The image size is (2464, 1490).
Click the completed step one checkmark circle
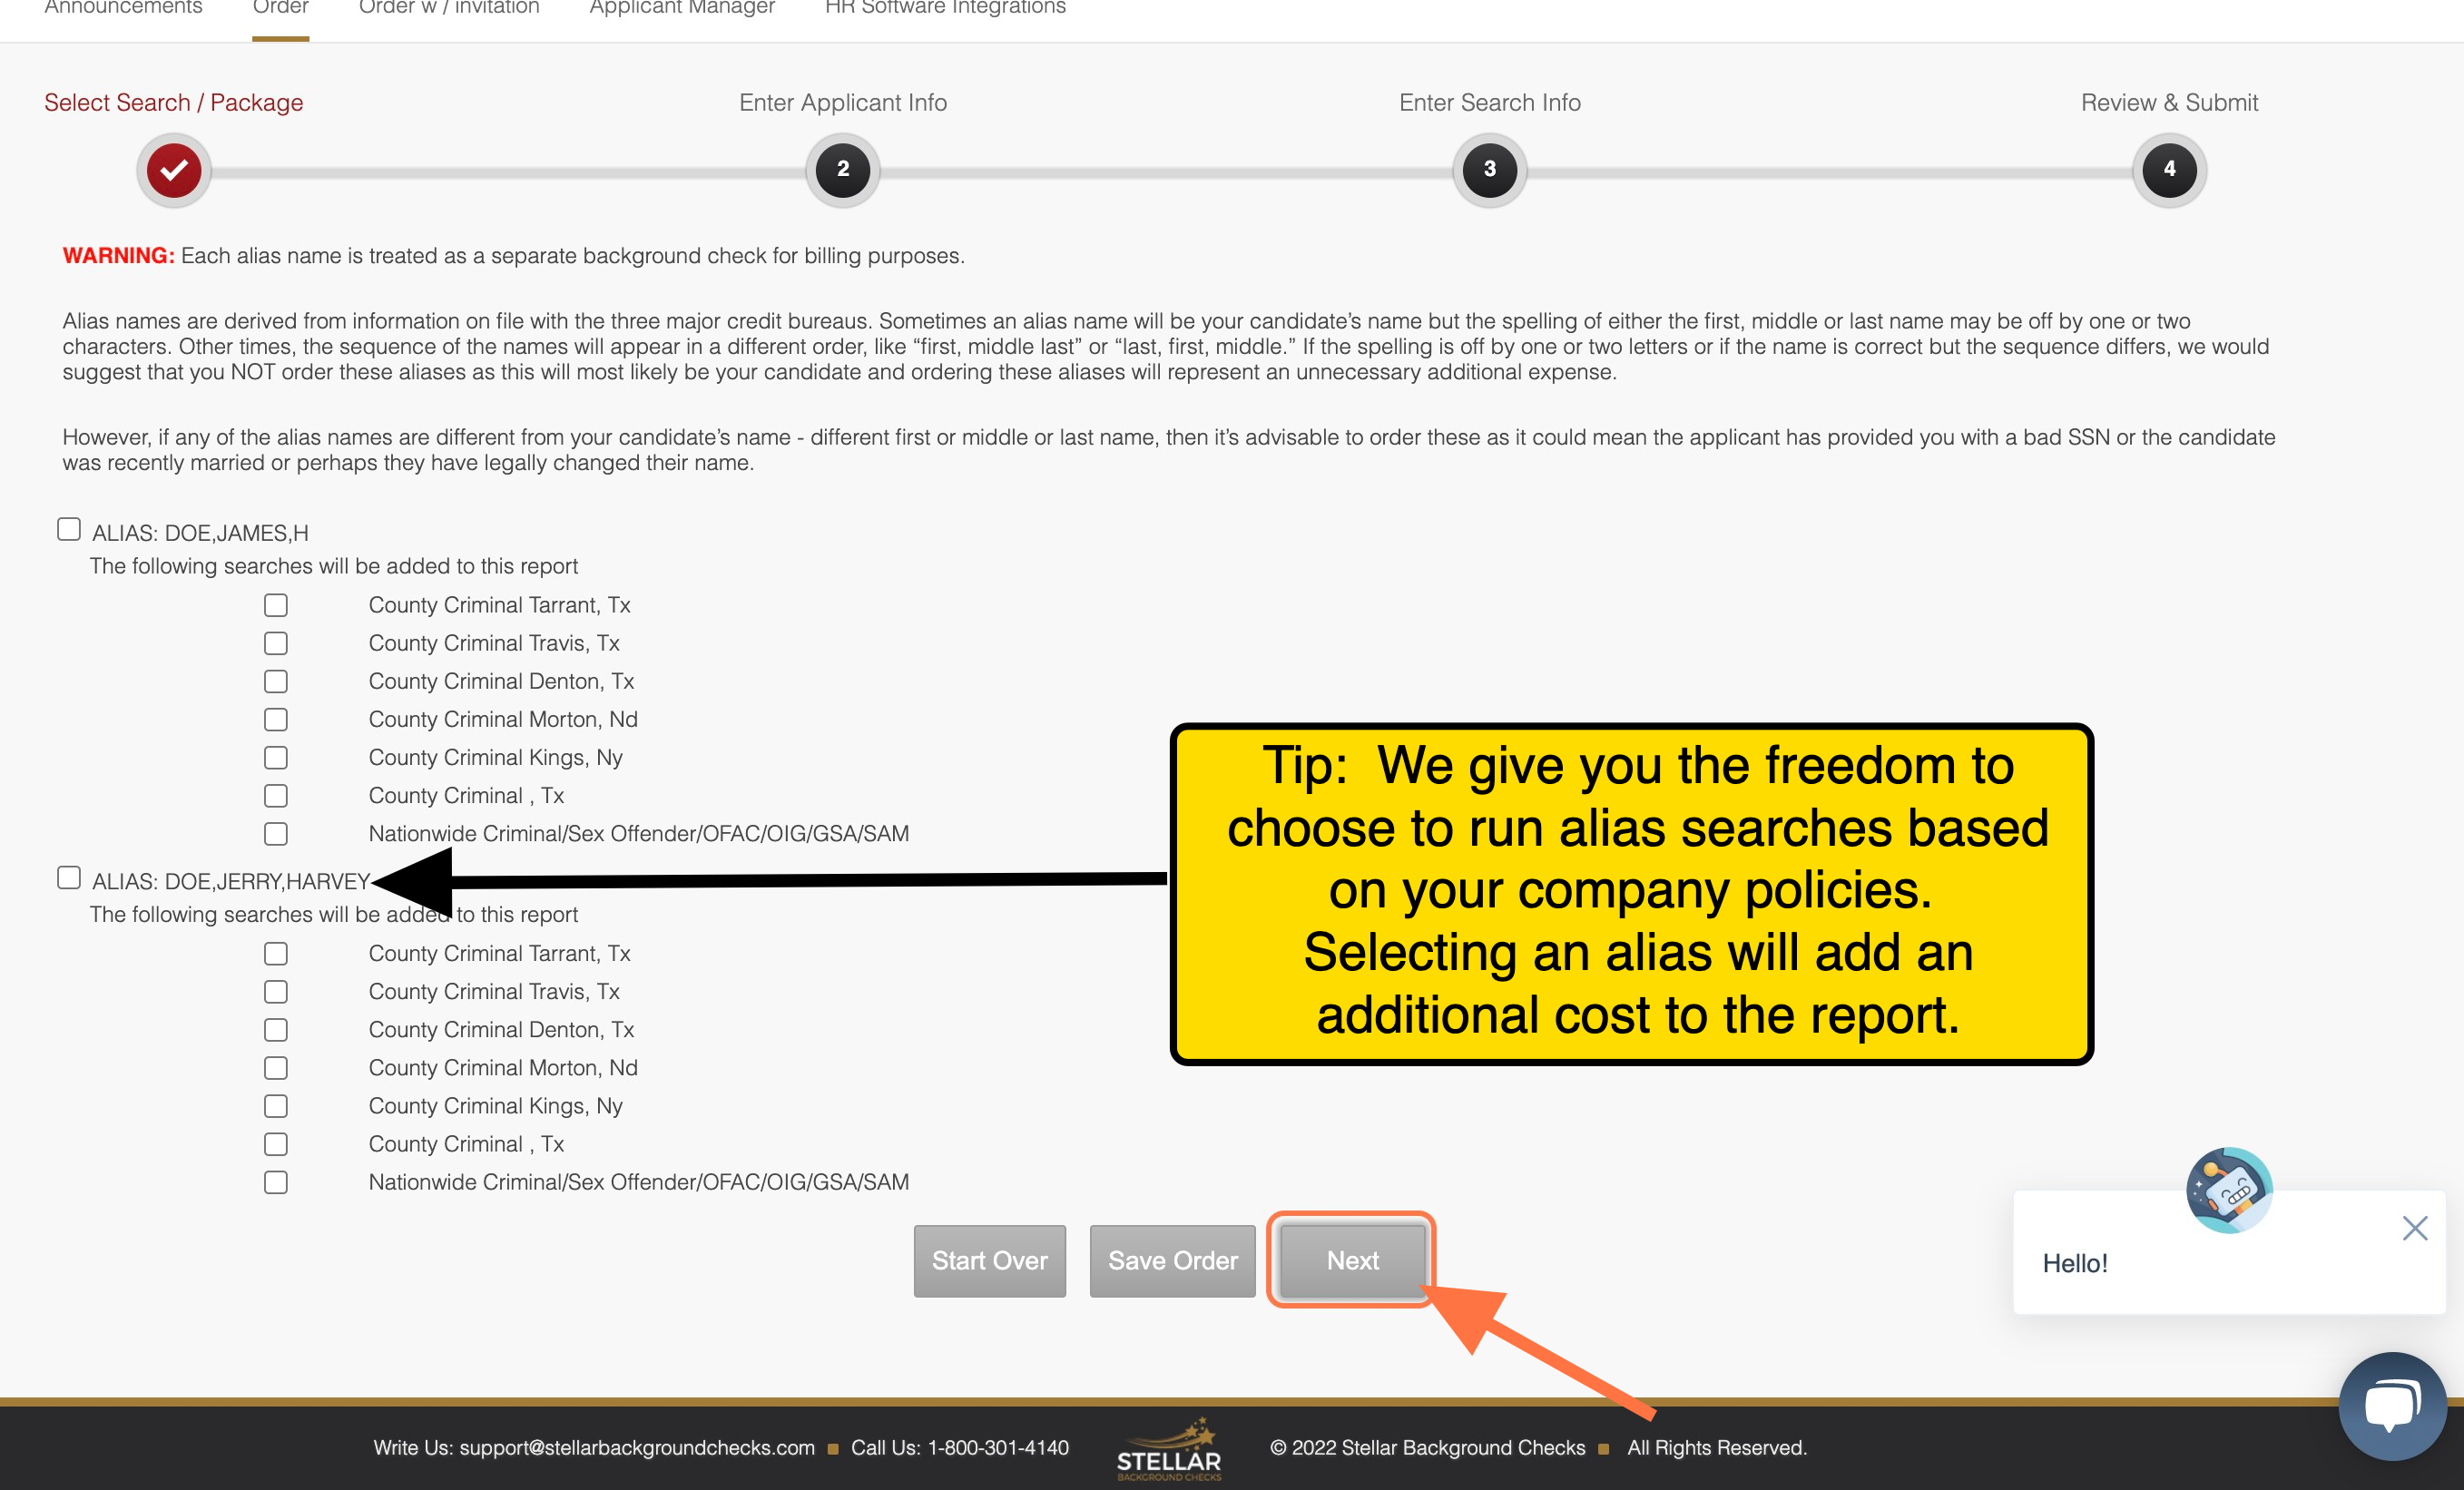click(x=174, y=169)
